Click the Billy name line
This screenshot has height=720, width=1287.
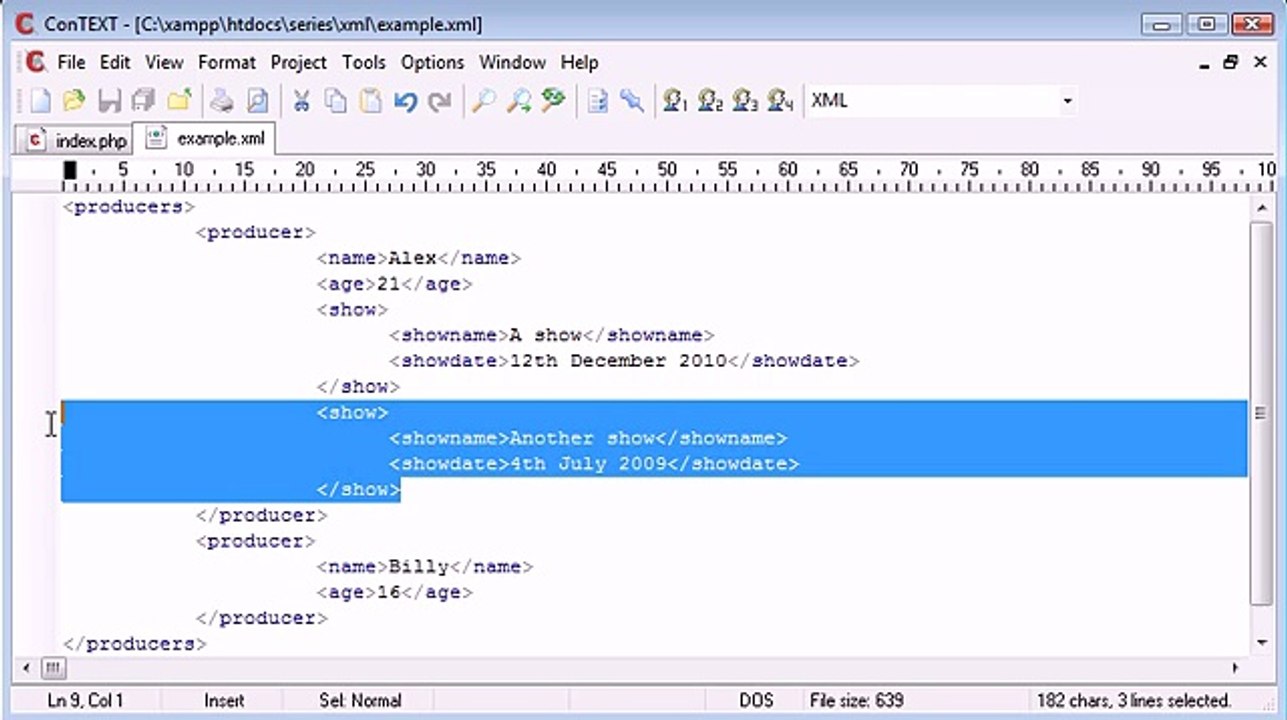click(425, 567)
